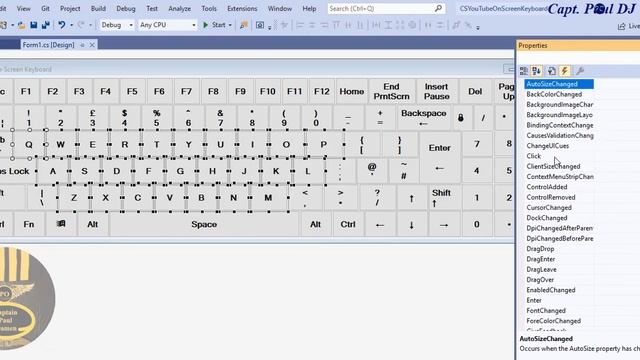The width and height of the screenshot is (640, 360).
Task: Open the Extensions menu
Action: point(242,9)
